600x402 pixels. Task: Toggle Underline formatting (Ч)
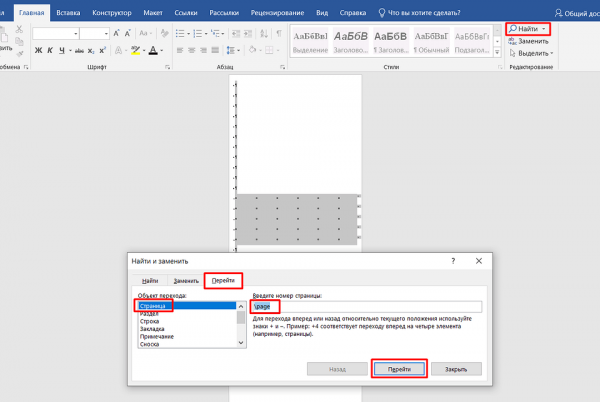[x=62, y=50]
